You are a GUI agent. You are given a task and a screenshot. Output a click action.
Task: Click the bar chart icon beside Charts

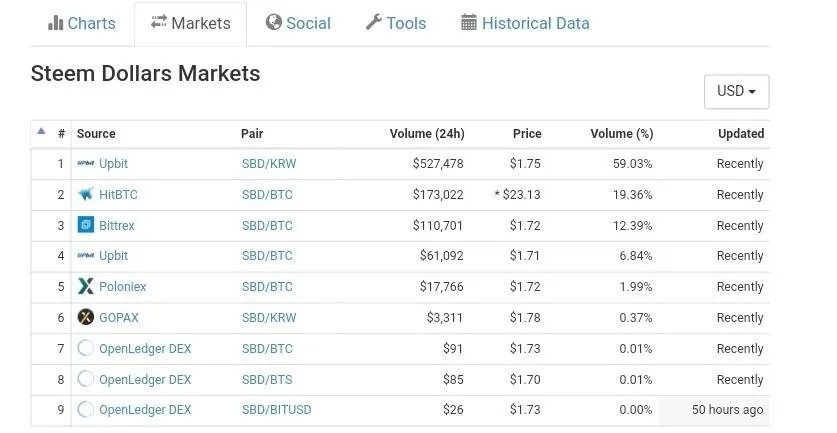(x=56, y=23)
